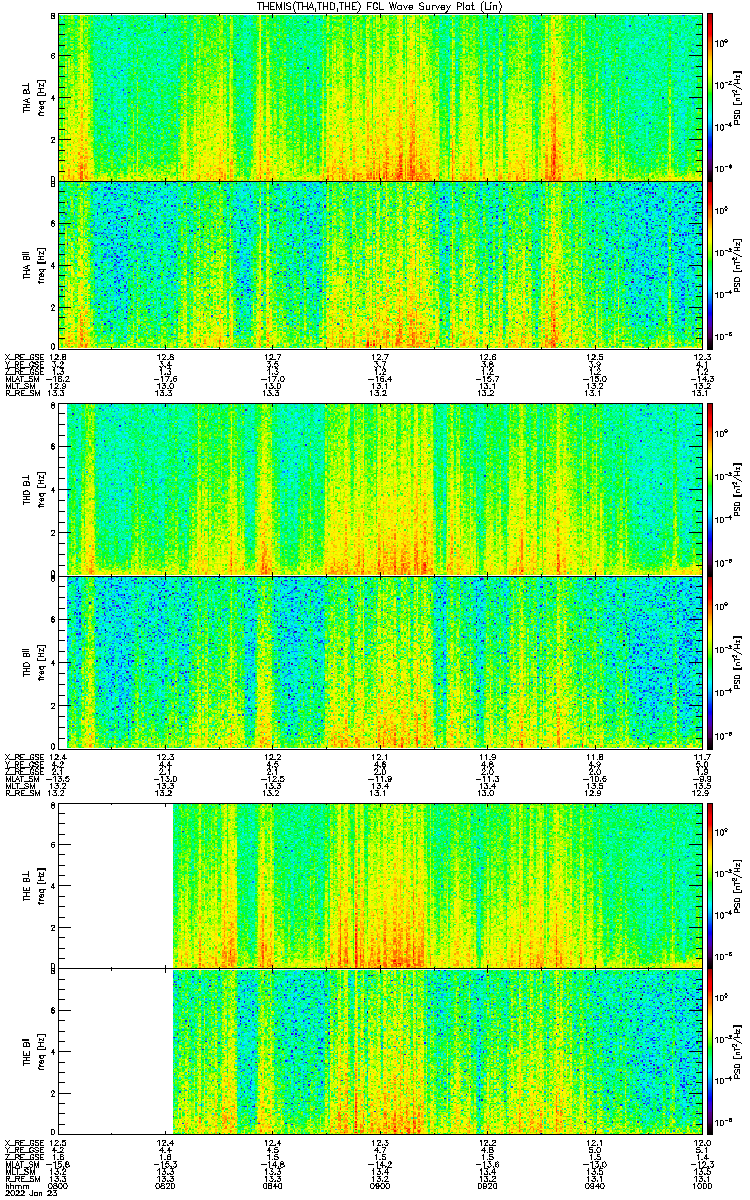Viewport: 750px width, 1200px height.
Task: Click the THD B-perpendicular spectrogram panel
Action: tap(380, 489)
